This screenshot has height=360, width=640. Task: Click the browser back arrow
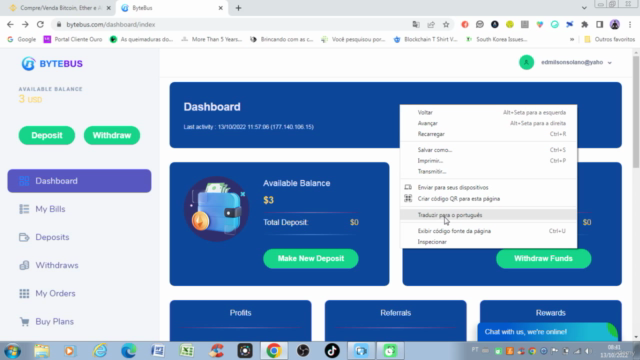coord(10,24)
